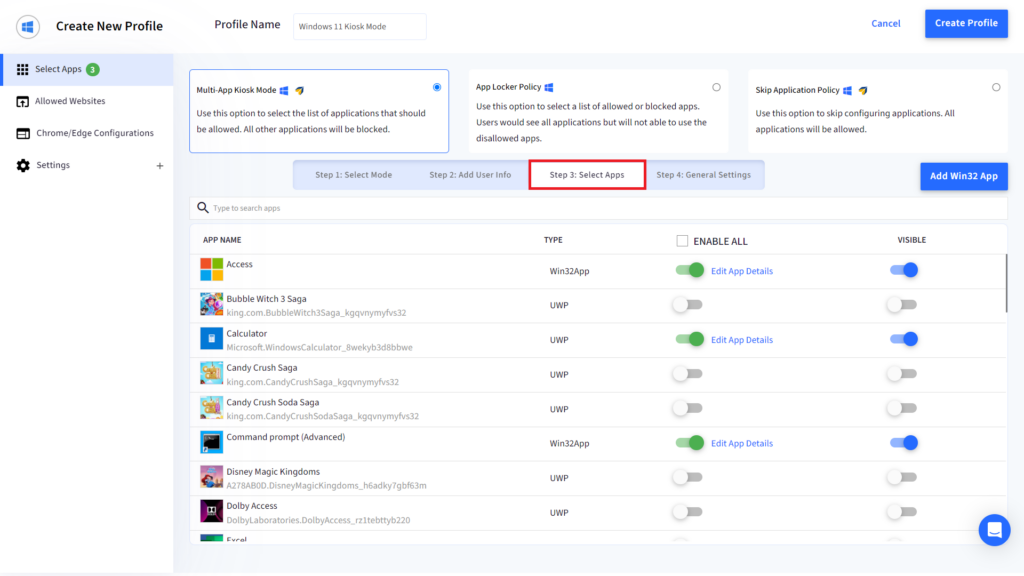Click the Add Win32 App button

964,176
